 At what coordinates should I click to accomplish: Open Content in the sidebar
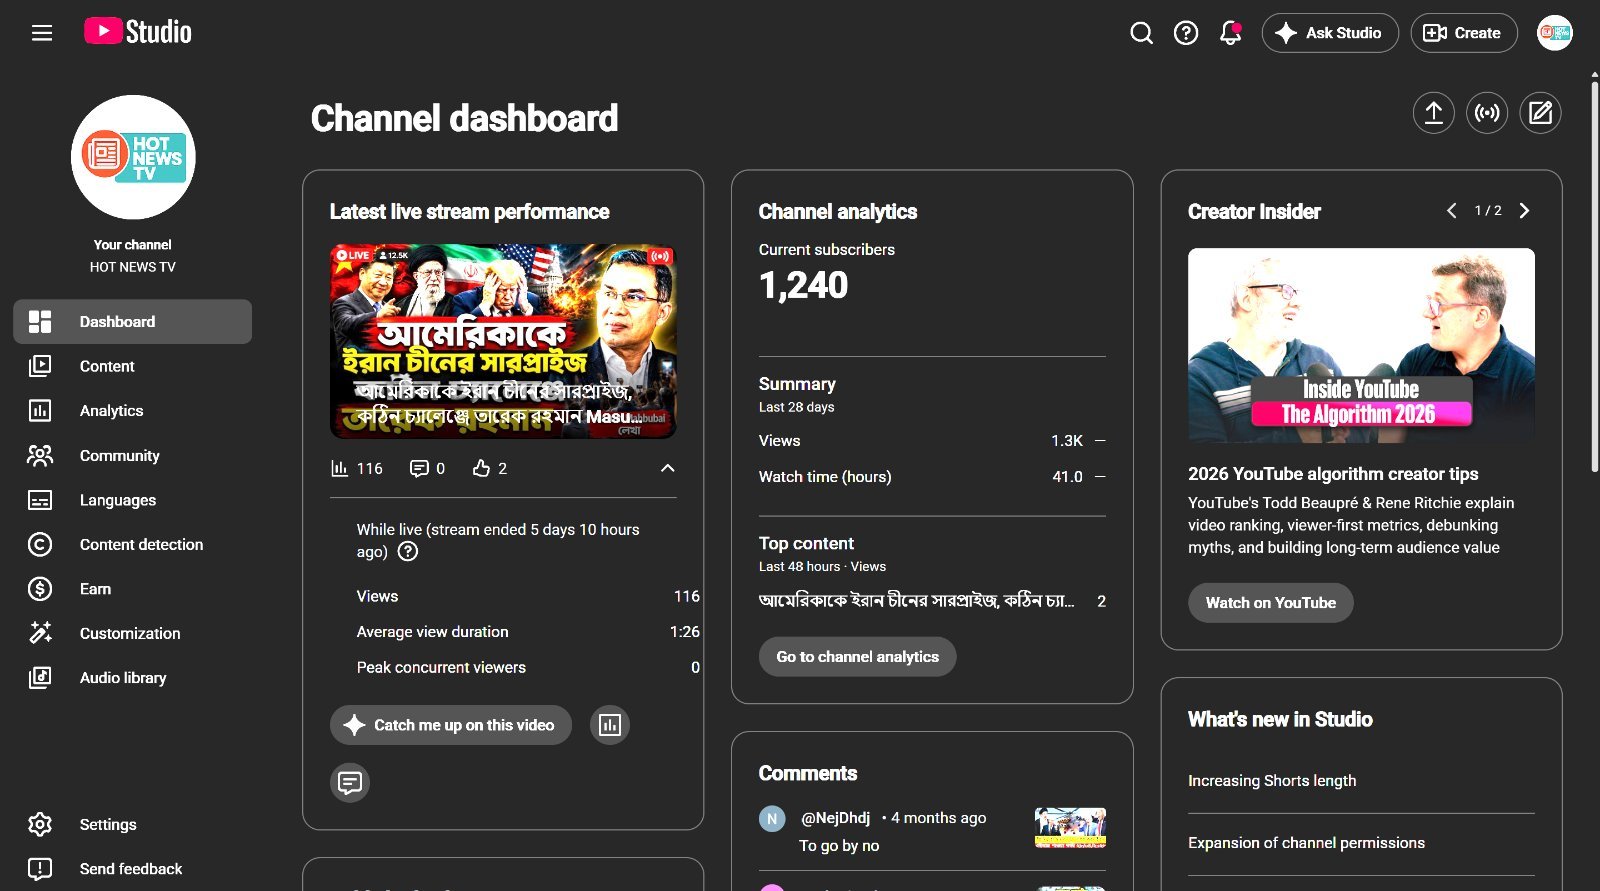point(133,366)
